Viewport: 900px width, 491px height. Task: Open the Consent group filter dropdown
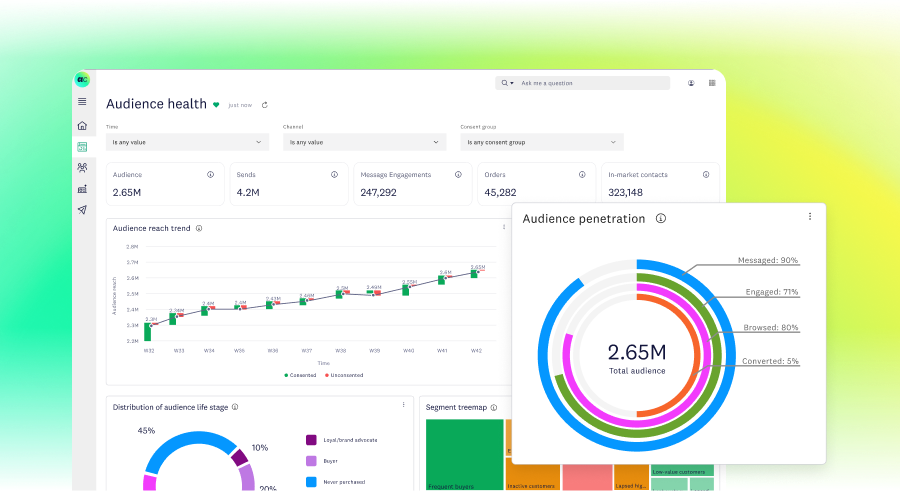tap(541, 142)
